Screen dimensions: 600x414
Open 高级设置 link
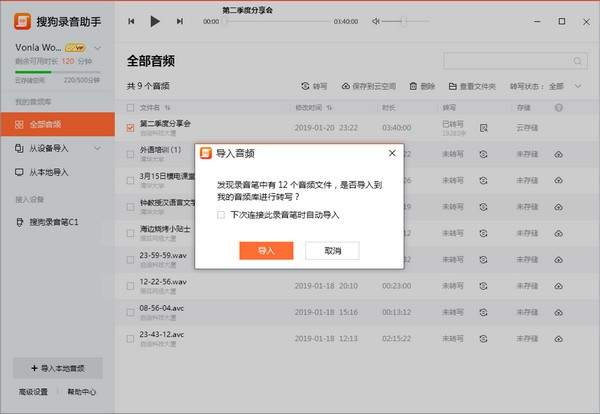pyautogui.click(x=33, y=391)
